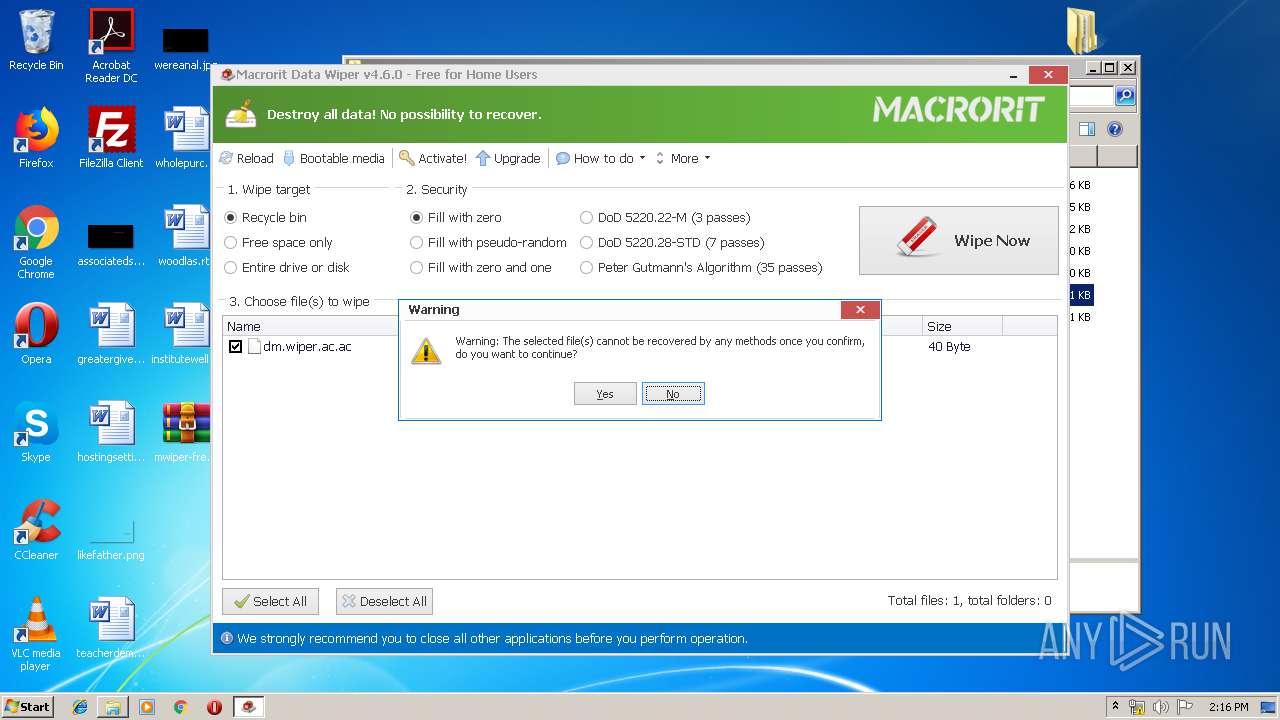This screenshot has height=720, width=1280.
Task: Select Fill with zero security
Action: (x=456, y=217)
